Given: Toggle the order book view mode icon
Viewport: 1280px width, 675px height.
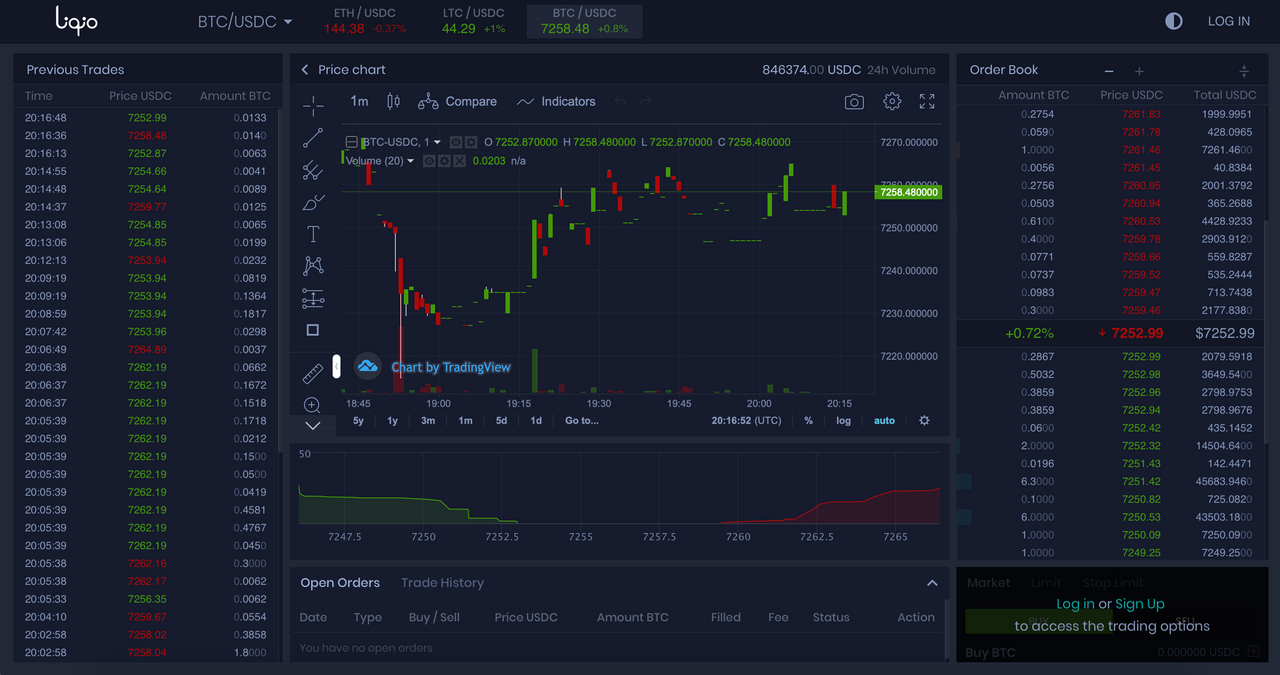Looking at the screenshot, I should 1244,71.
